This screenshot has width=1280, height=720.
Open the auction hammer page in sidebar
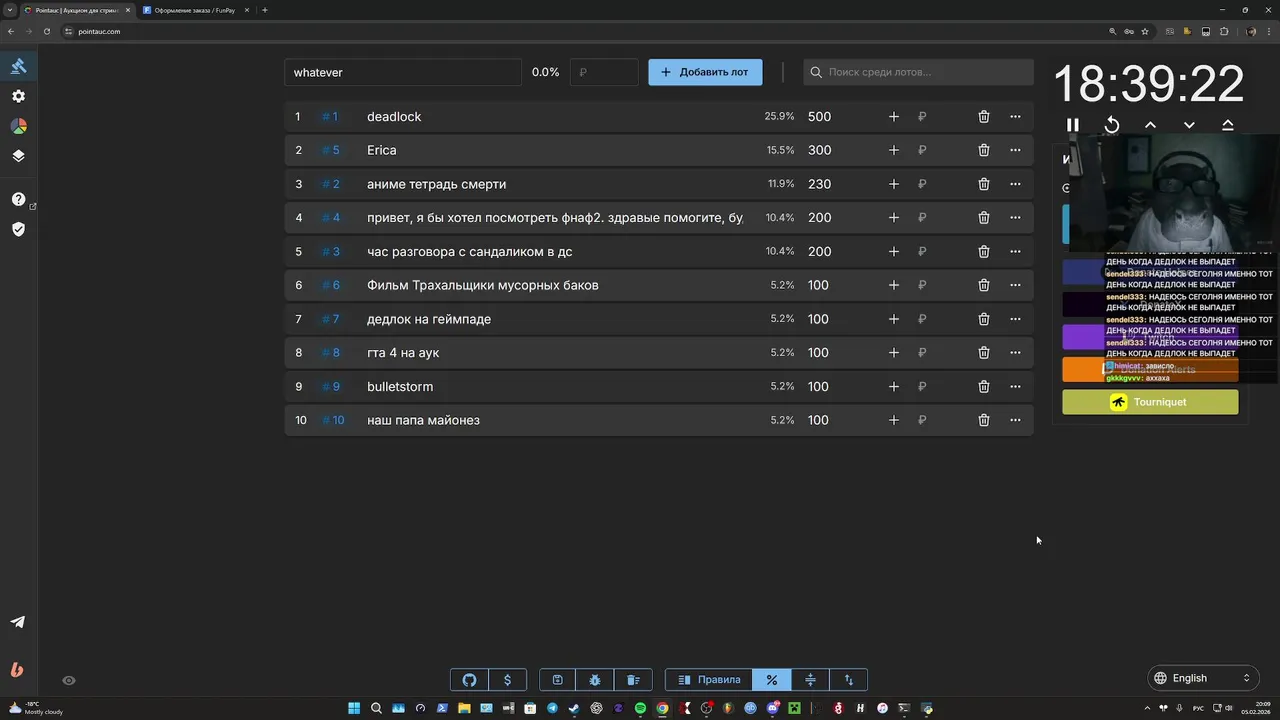(x=18, y=66)
